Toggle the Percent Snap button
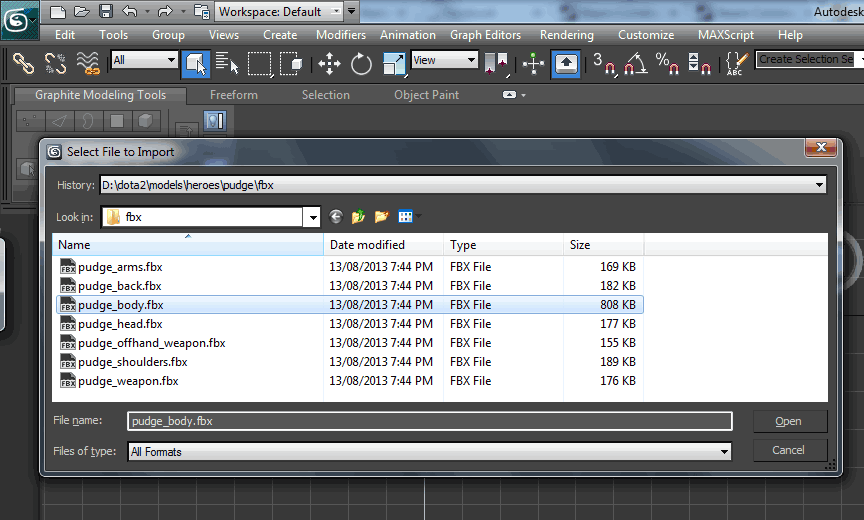The height and width of the screenshot is (520, 864). 667,64
